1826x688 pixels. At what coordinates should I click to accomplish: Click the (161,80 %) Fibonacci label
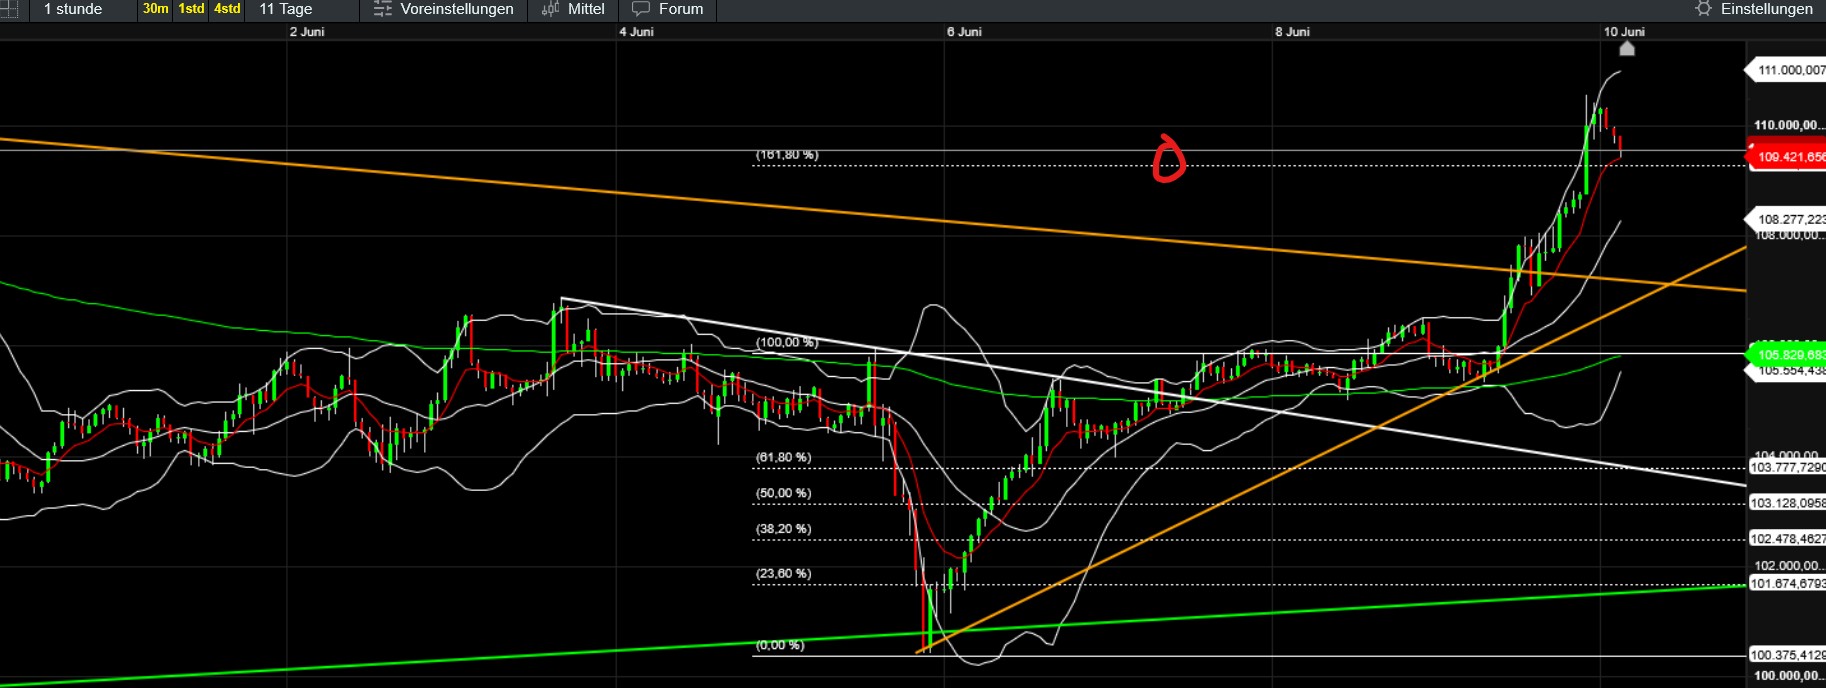787,155
